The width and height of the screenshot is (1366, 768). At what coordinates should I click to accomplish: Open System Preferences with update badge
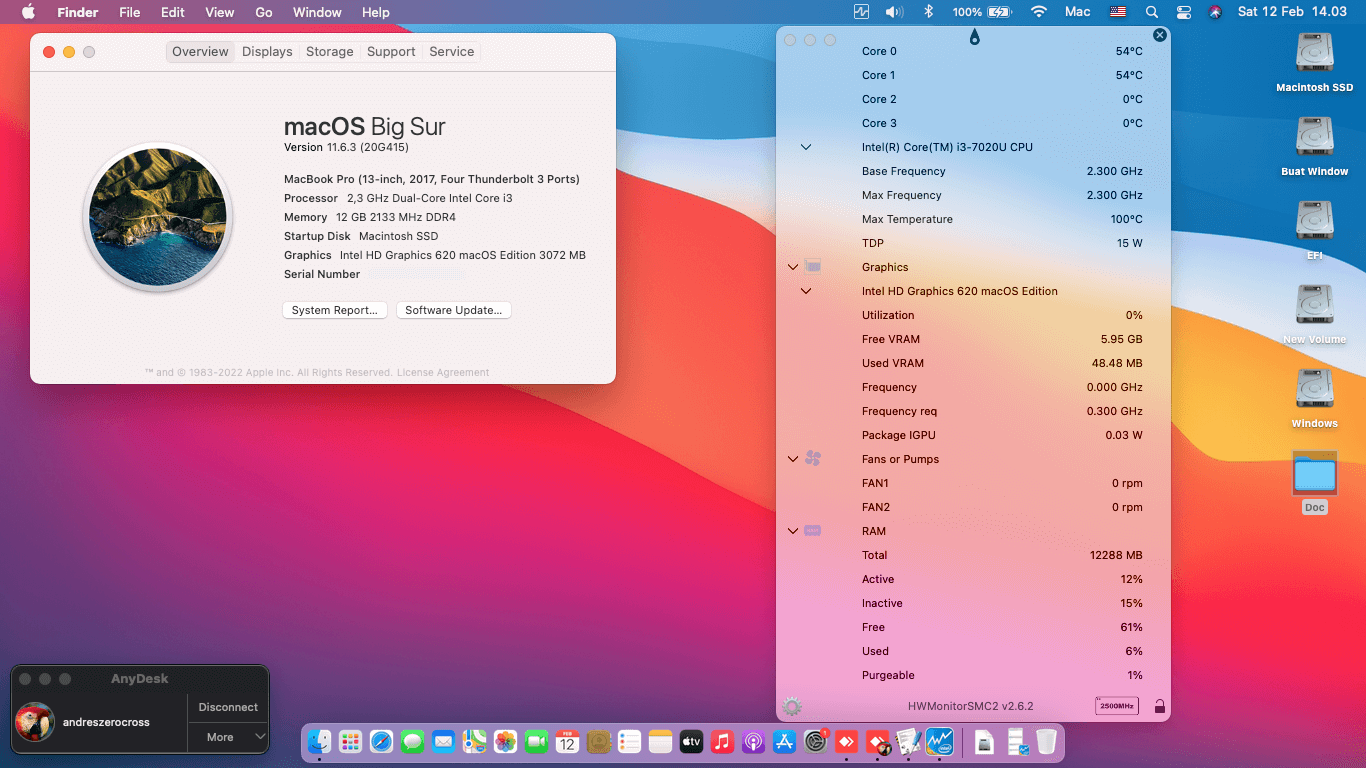point(815,741)
